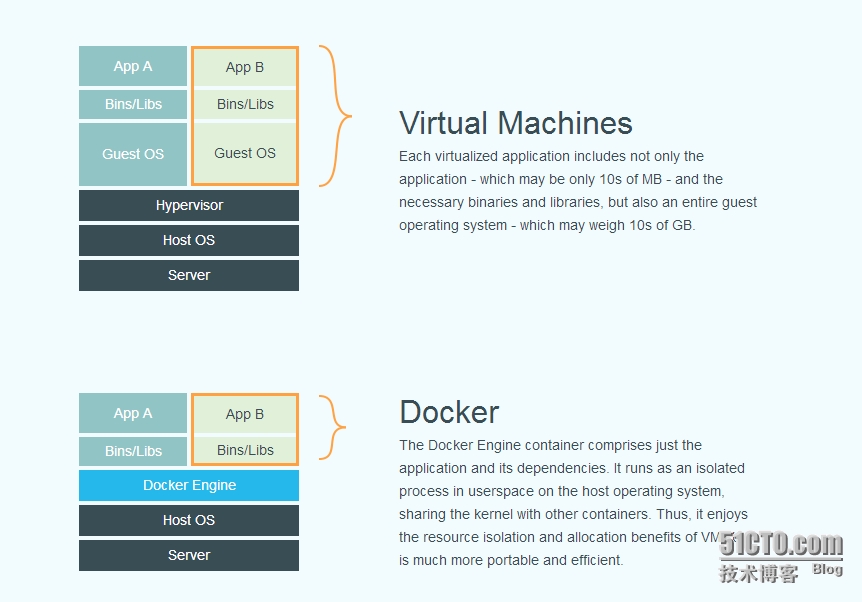
Task: Click the text 'necessary binaries and libraries, but also an entire guest'
Action: click(578, 202)
